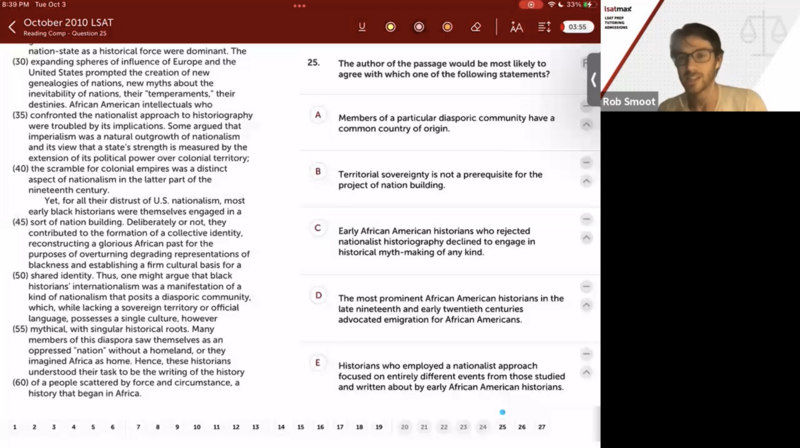This screenshot has width=800, height=448.
Task: Adjust line spacing with the toolbar icon
Action: [x=545, y=27]
